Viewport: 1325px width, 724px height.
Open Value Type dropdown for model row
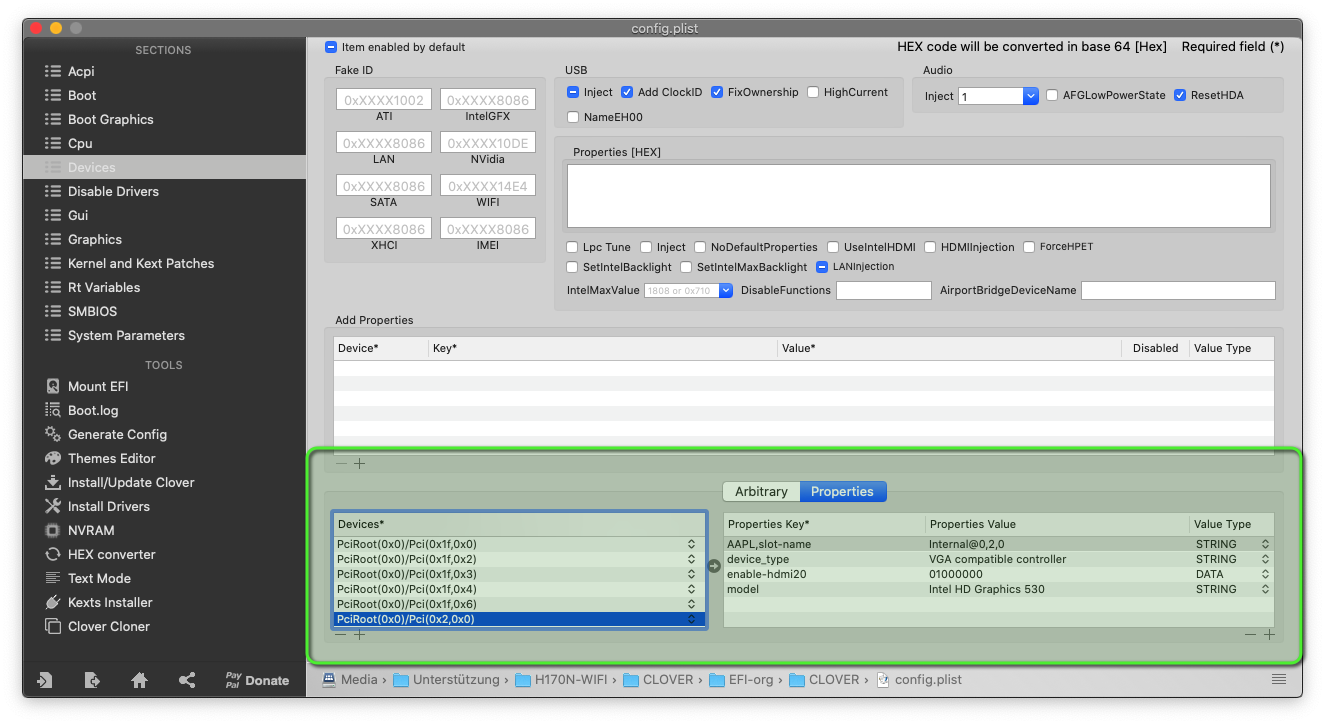(1265, 589)
